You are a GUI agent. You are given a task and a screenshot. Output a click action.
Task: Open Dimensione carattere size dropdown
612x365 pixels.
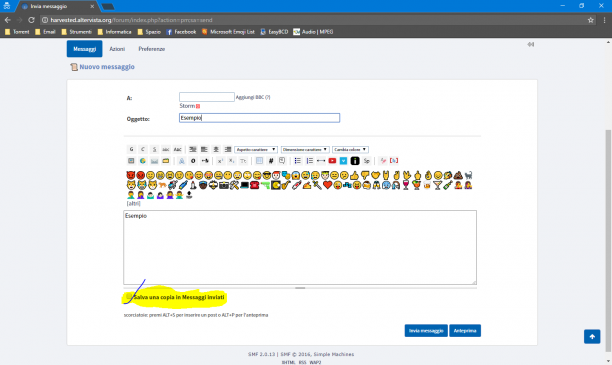(x=305, y=150)
